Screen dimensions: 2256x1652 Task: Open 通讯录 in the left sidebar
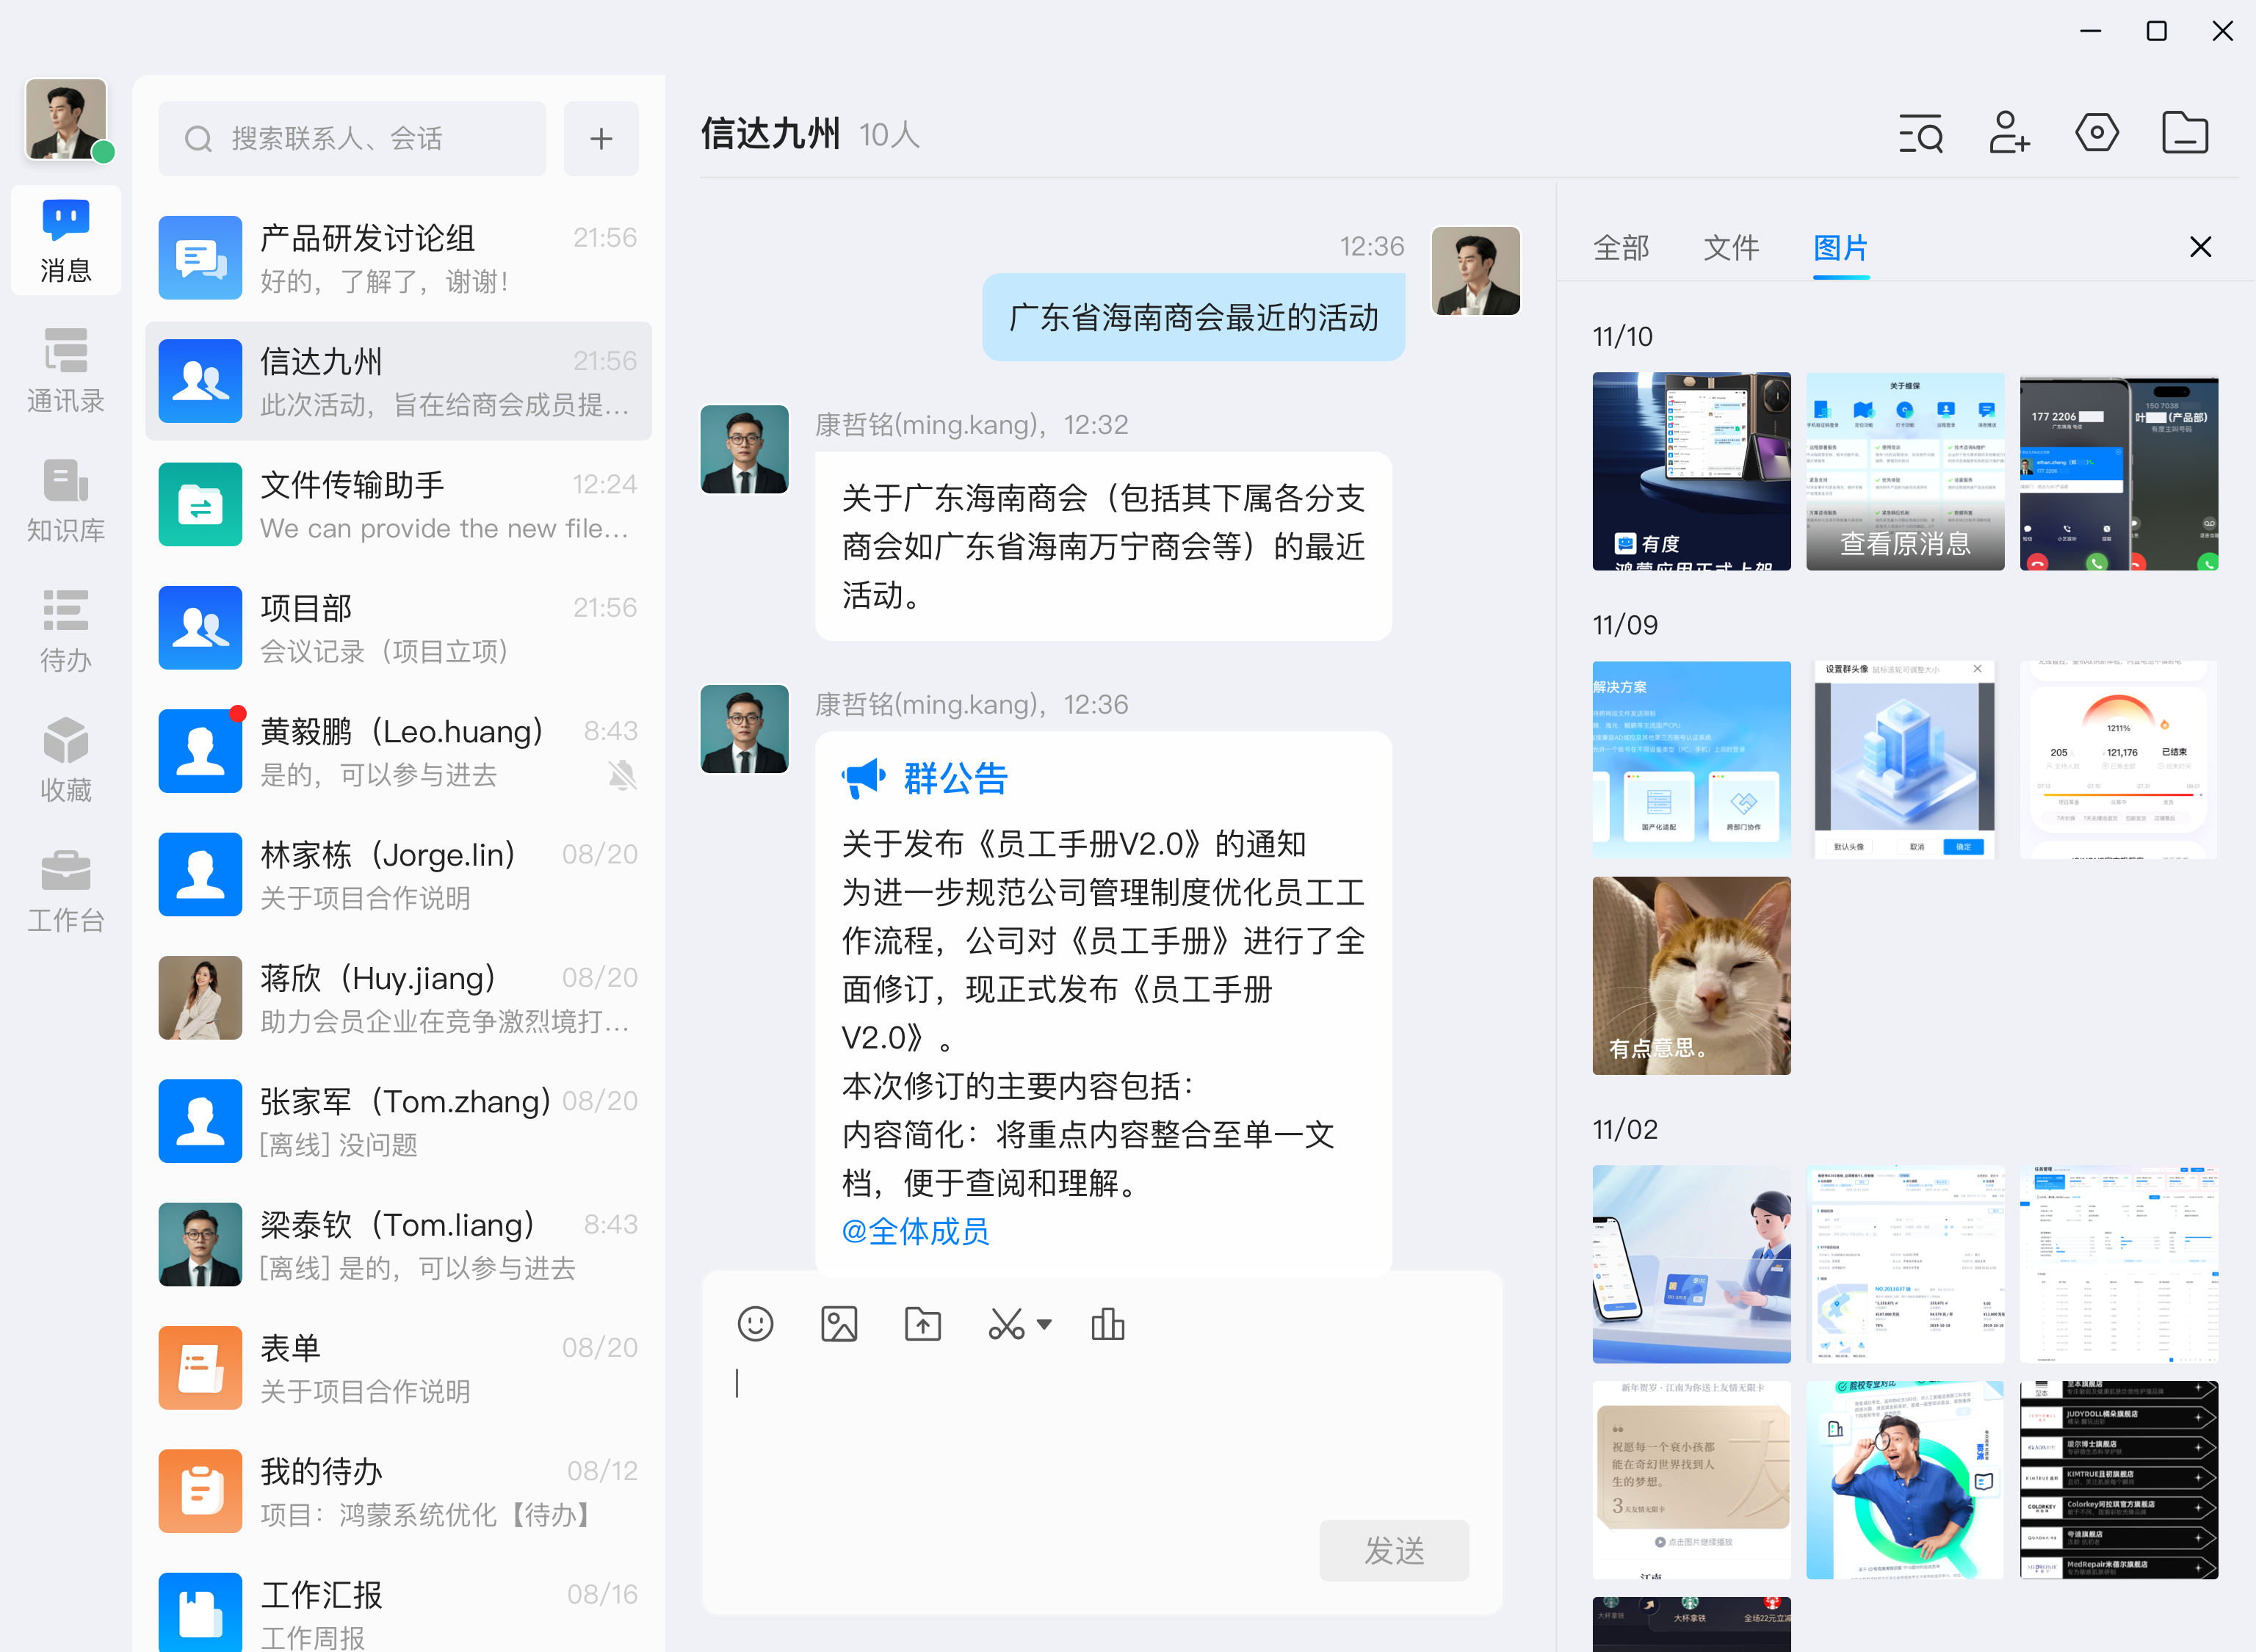pyautogui.click(x=66, y=370)
